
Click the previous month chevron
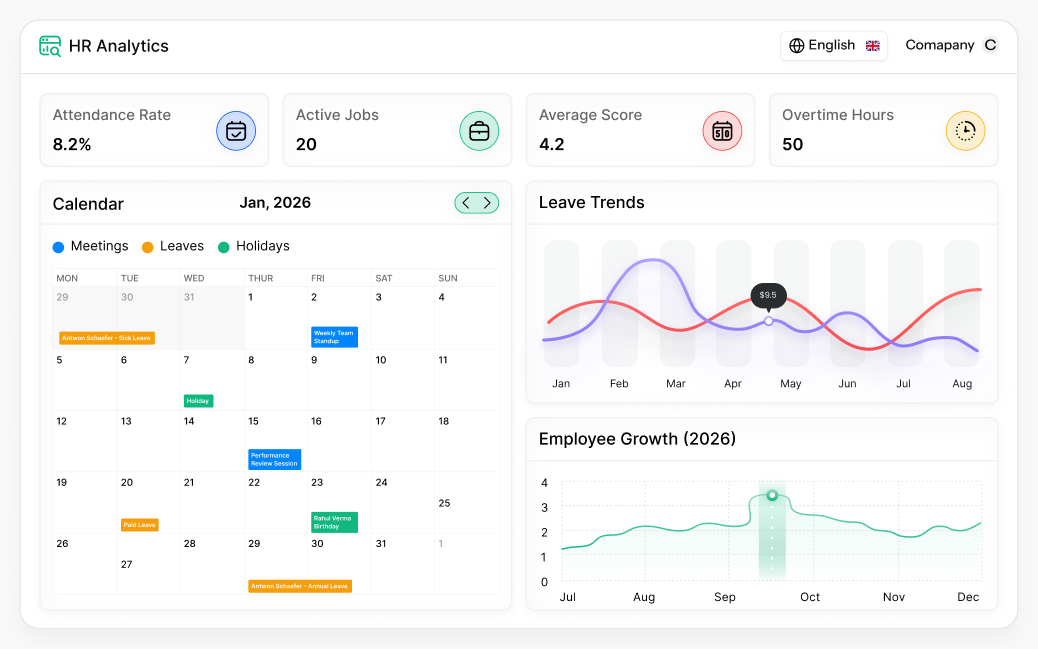click(x=465, y=202)
